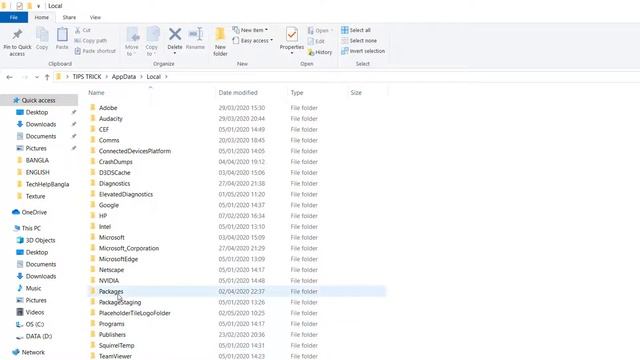Select the PlaceholderTileLogoFolder folder
This screenshot has width=640, height=360.
[x=135, y=313]
